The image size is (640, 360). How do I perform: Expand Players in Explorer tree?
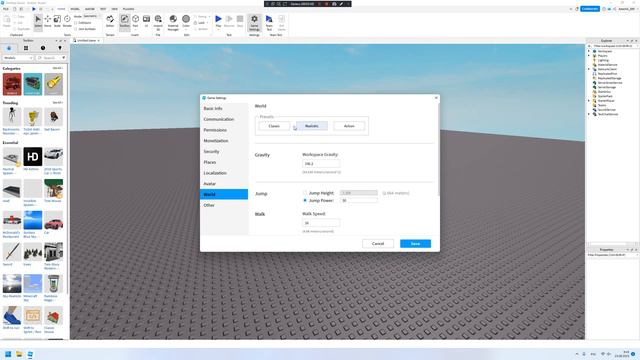click(589, 56)
